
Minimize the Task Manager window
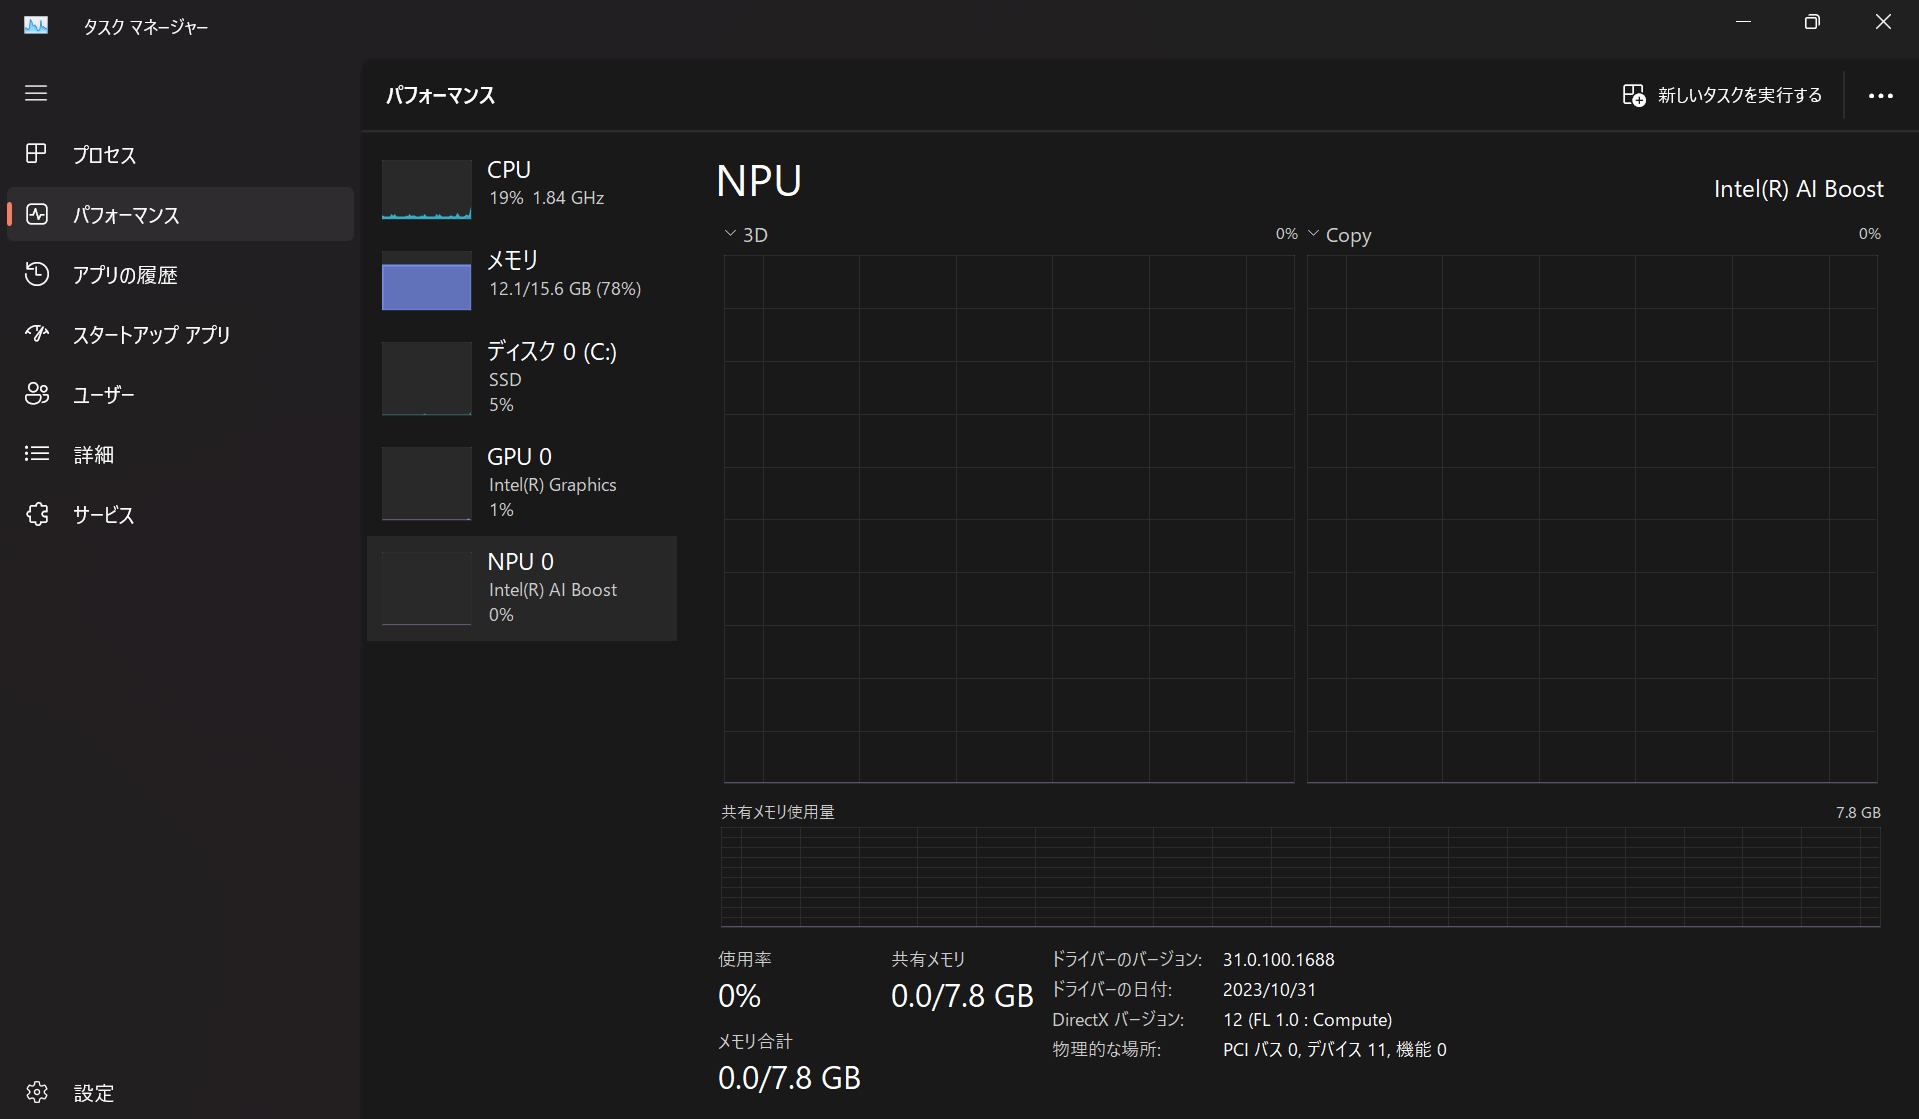click(1743, 22)
